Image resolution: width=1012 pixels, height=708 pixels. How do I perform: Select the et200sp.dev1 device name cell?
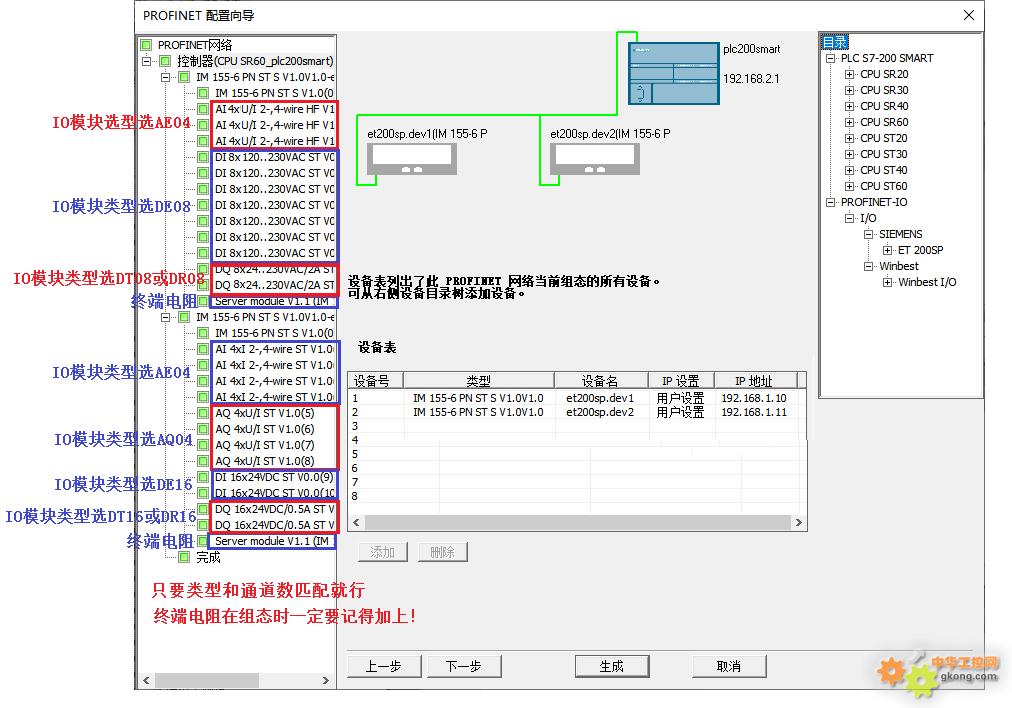pyautogui.click(x=600, y=398)
